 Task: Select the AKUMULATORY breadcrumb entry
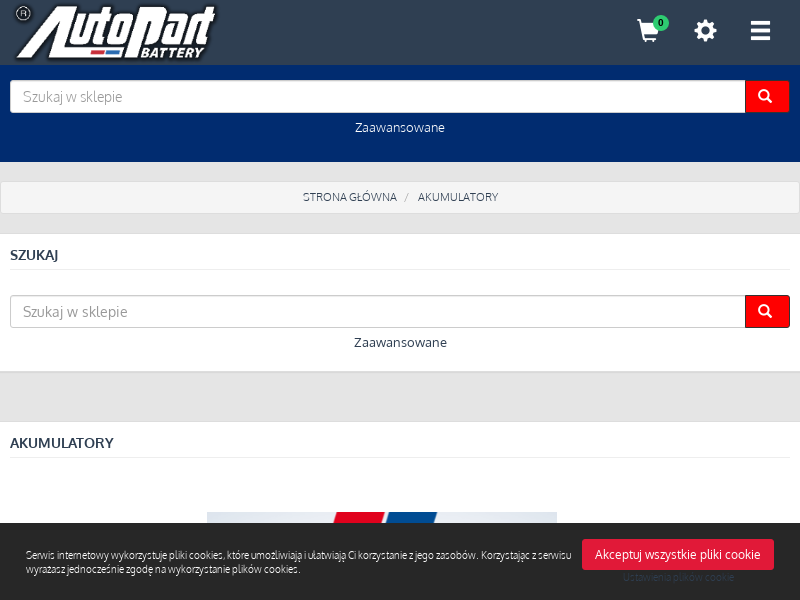click(458, 197)
